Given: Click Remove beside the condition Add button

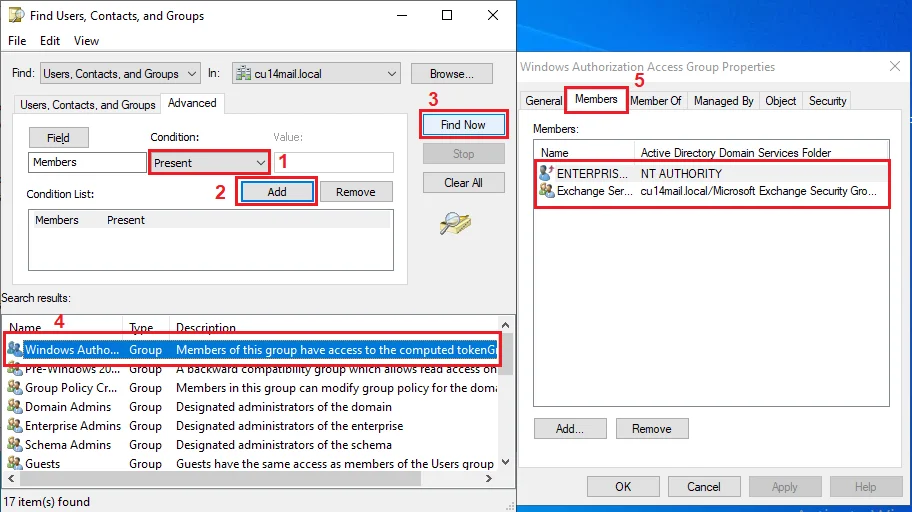Looking at the screenshot, I should (x=356, y=191).
